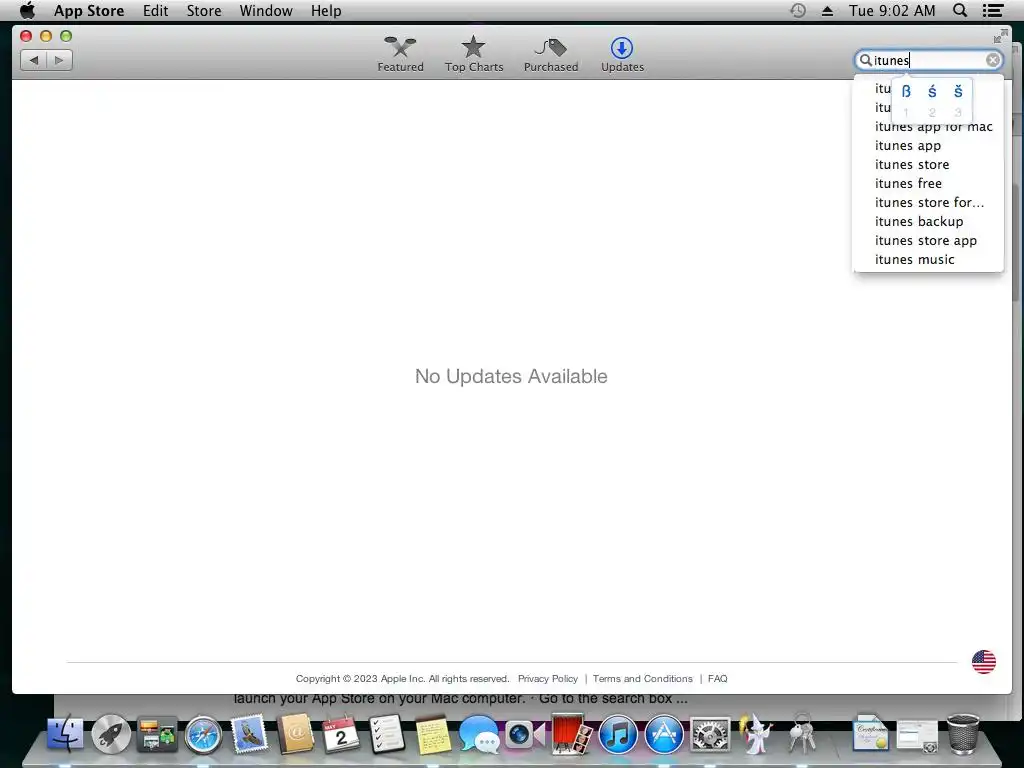
Task: Open the Store menu
Action: click(x=204, y=10)
